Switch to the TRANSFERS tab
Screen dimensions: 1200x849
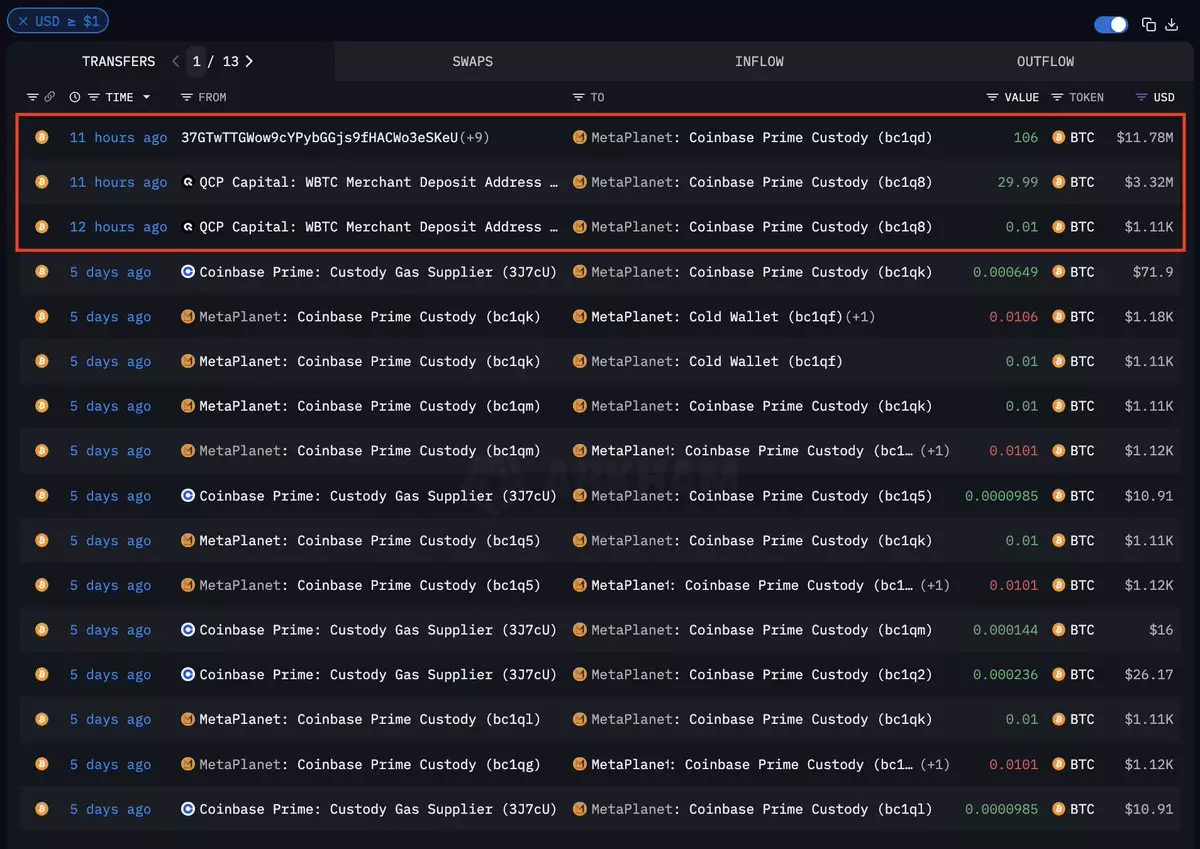click(x=119, y=61)
